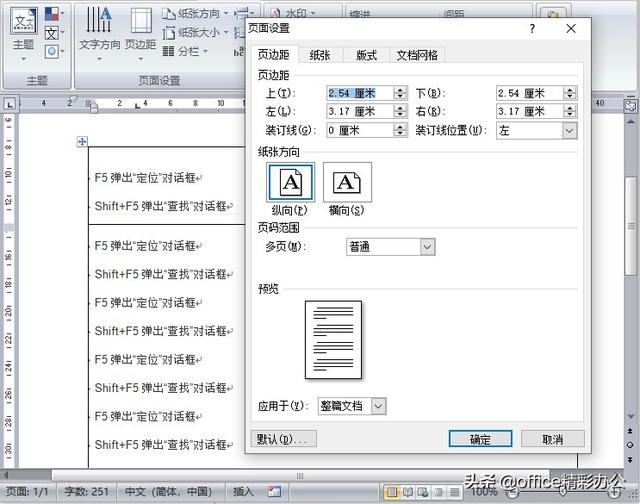The image size is (640, 504).
Task: Open the theme fonts dropdown
Action: tap(54, 33)
